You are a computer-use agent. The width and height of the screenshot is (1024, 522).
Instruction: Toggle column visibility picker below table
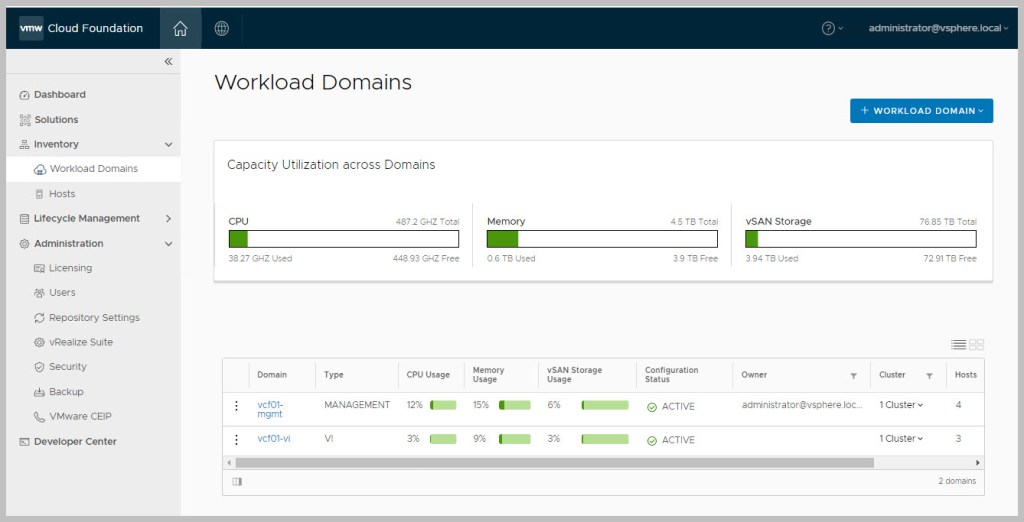[237, 482]
